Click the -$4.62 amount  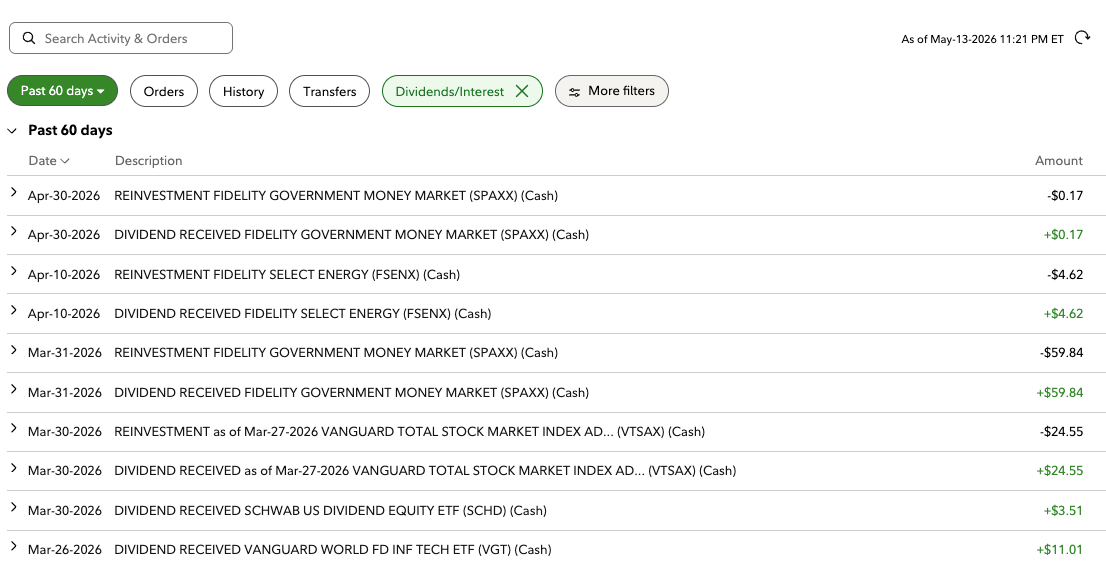1065,274
